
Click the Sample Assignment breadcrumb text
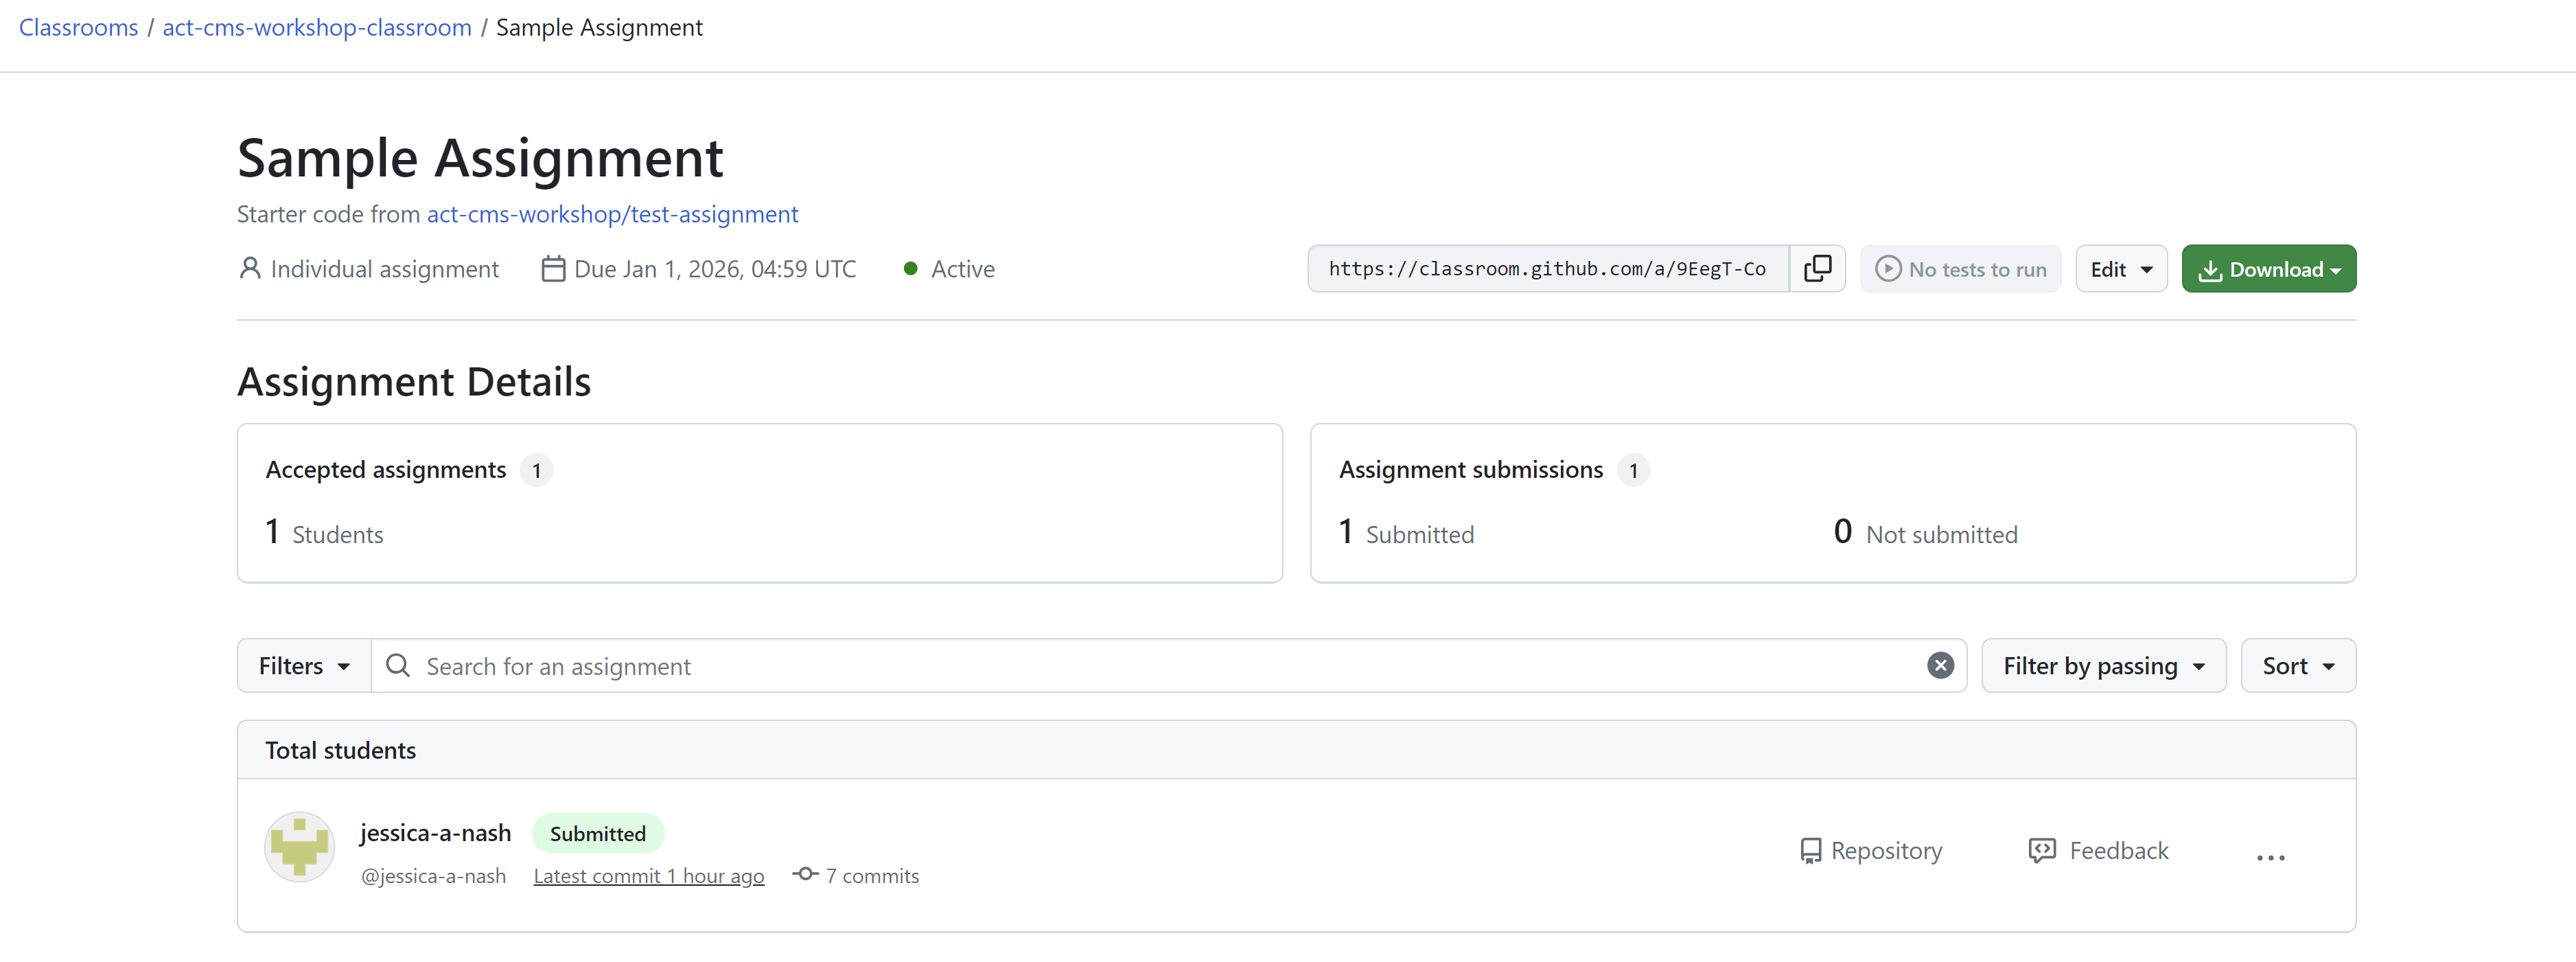[x=599, y=27]
